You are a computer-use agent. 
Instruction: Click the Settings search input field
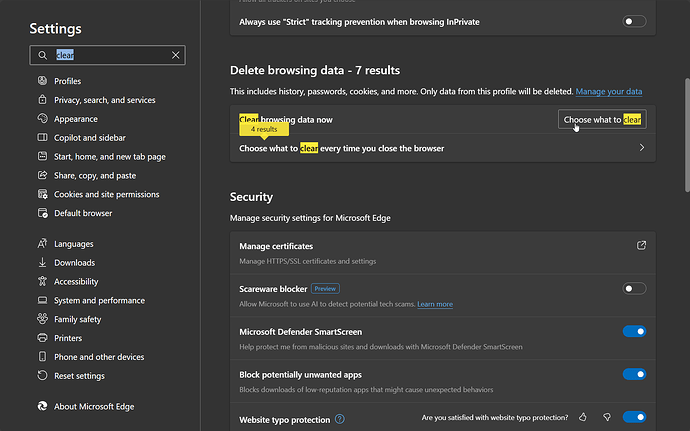tap(108, 56)
